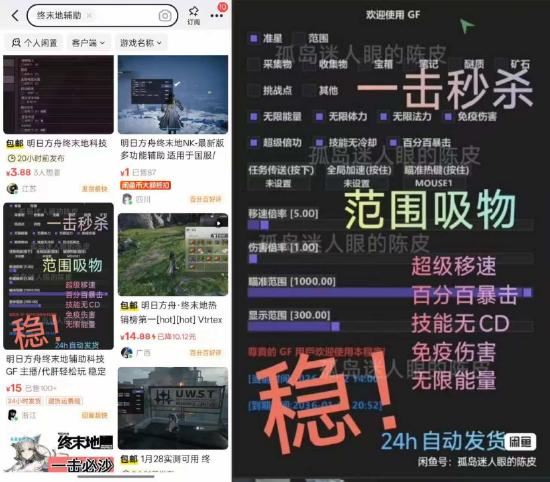
Task: Tap the 闲鱼 logo badge
Action: tap(521, 442)
